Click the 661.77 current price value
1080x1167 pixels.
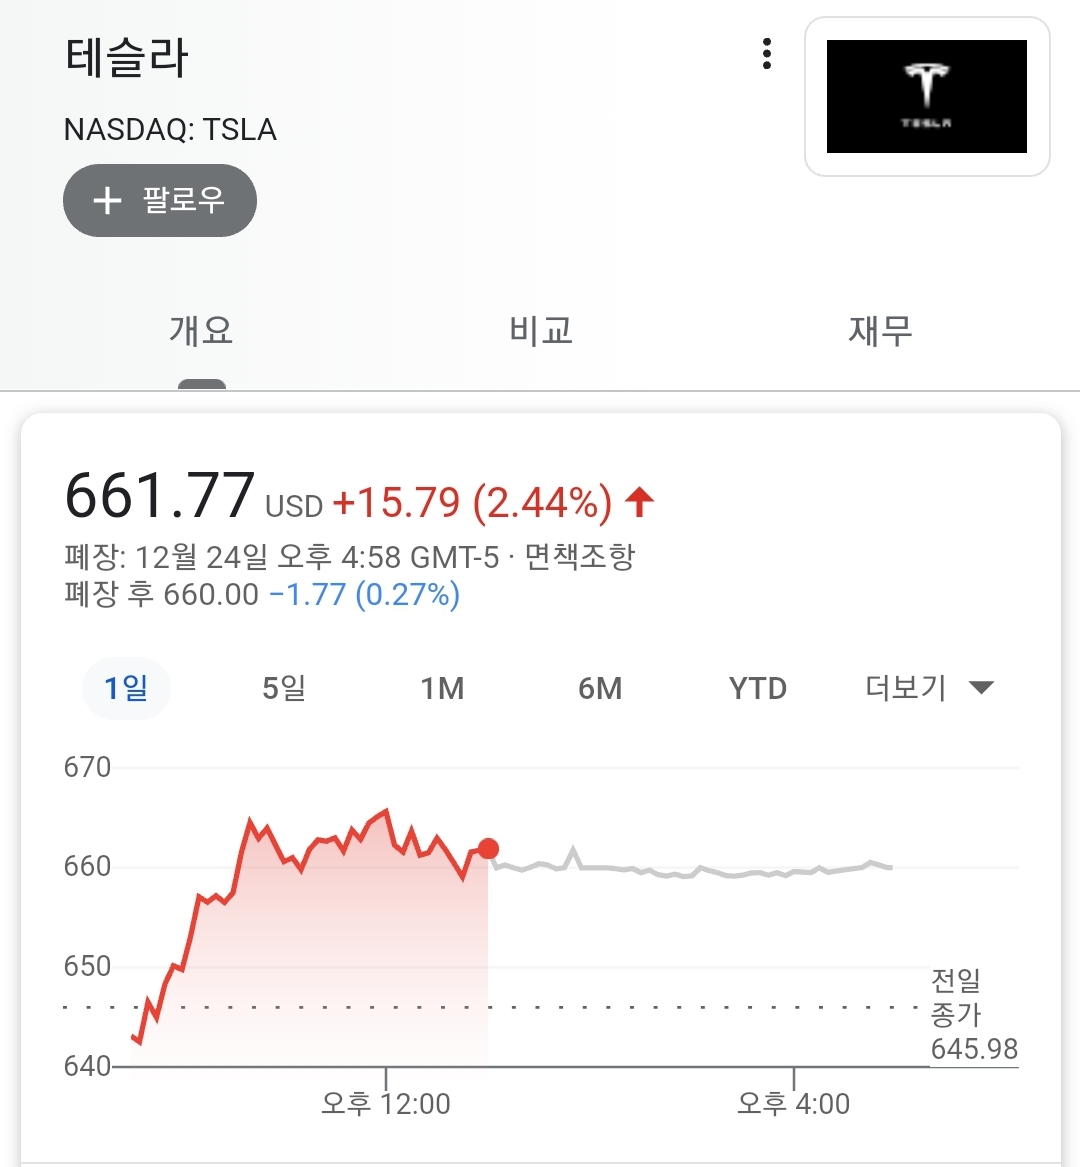click(160, 496)
